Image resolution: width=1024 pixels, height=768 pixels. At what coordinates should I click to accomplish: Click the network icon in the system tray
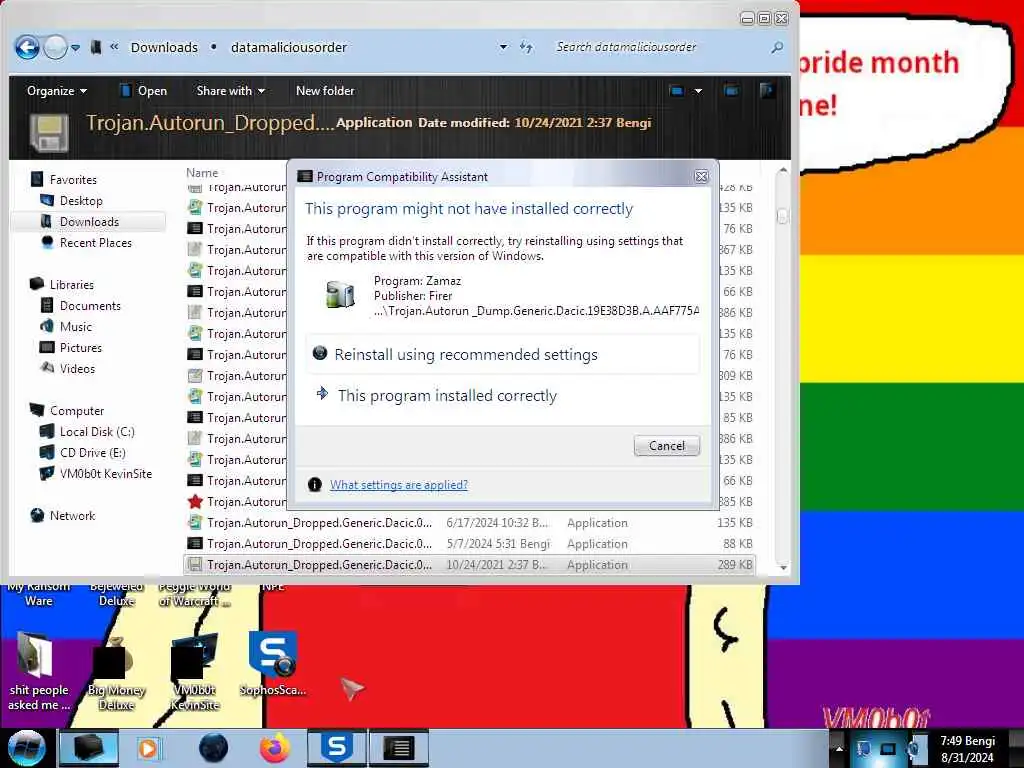tap(889, 748)
